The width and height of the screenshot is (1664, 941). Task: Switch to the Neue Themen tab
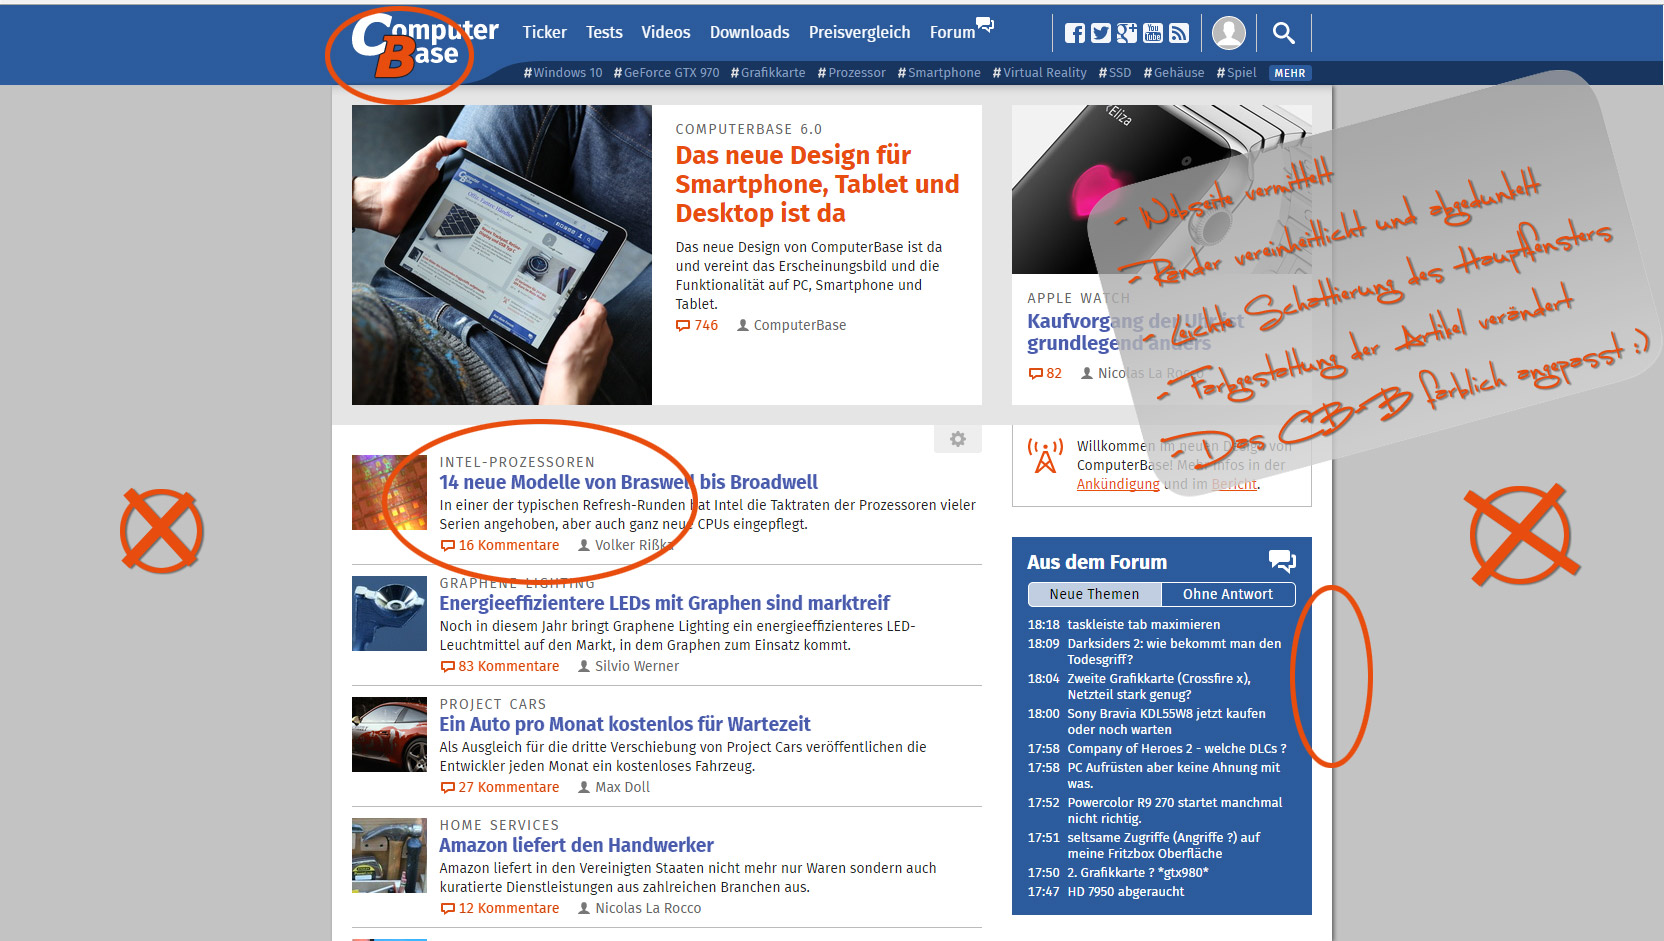[1094, 594]
